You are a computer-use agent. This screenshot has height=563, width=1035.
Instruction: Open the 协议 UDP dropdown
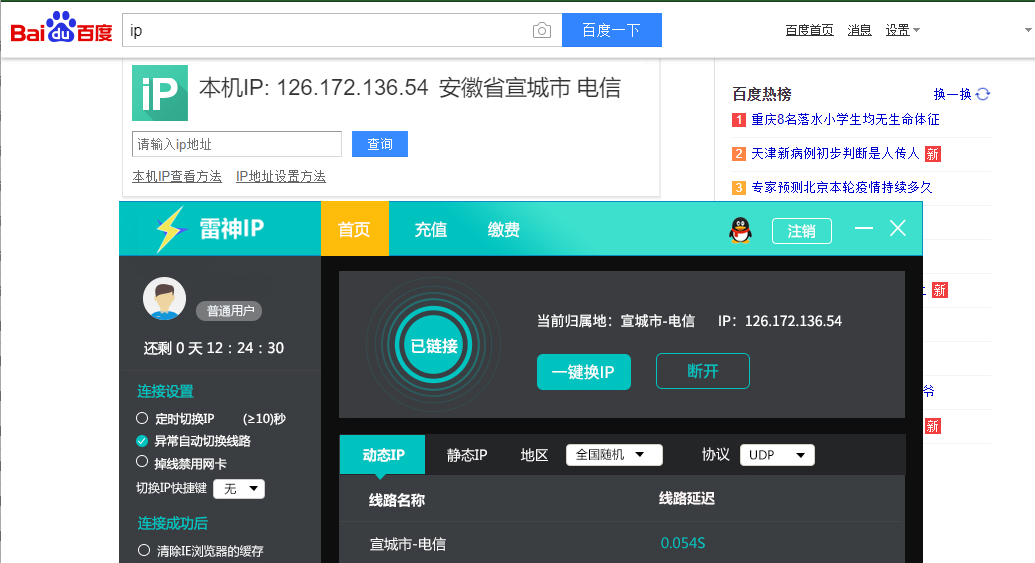point(777,455)
